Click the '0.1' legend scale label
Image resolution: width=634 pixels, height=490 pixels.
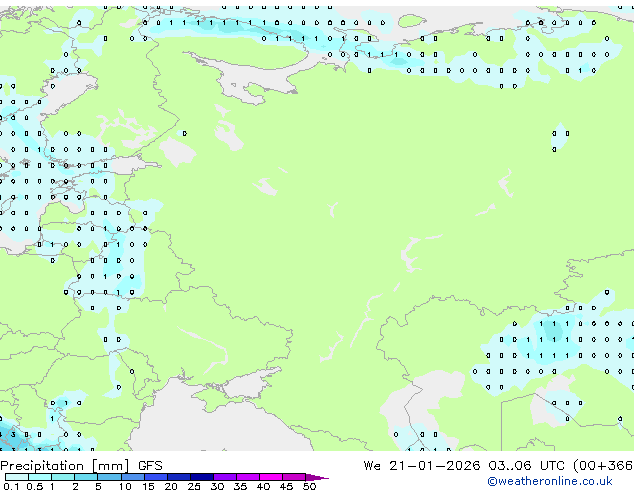point(11,486)
